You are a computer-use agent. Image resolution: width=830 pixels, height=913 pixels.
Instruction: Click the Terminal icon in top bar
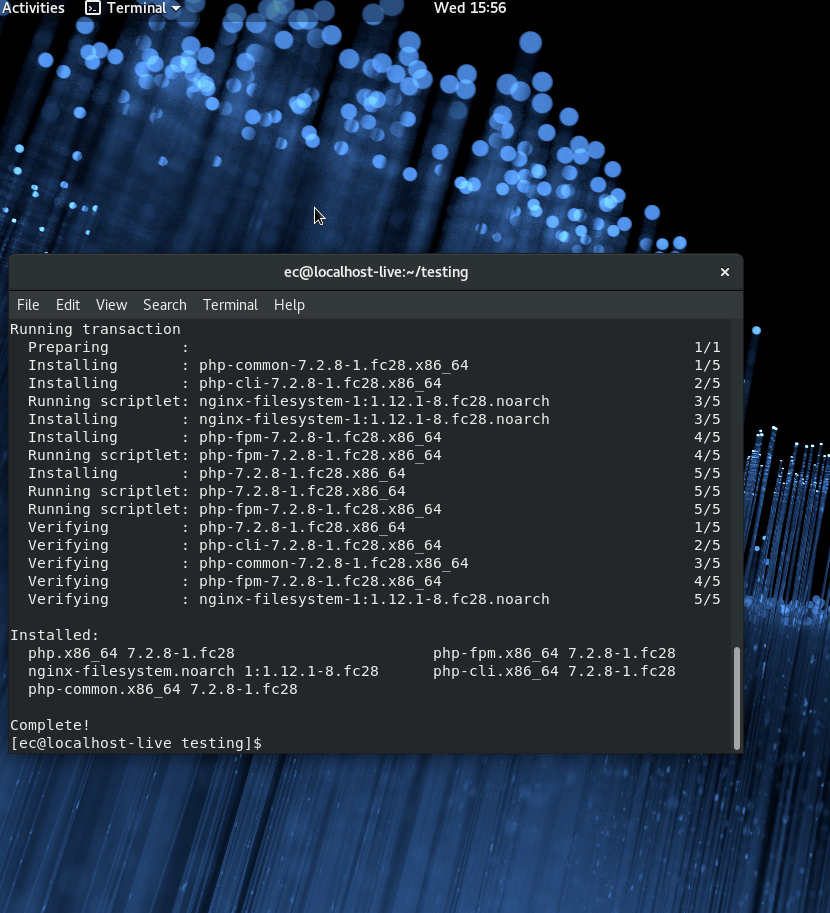pos(93,8)
